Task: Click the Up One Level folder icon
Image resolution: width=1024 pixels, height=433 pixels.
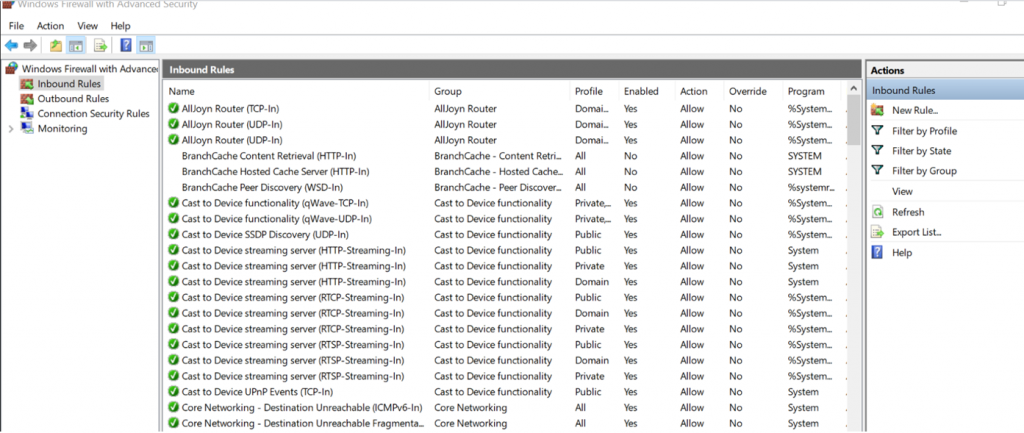Action: coord(56,46)
